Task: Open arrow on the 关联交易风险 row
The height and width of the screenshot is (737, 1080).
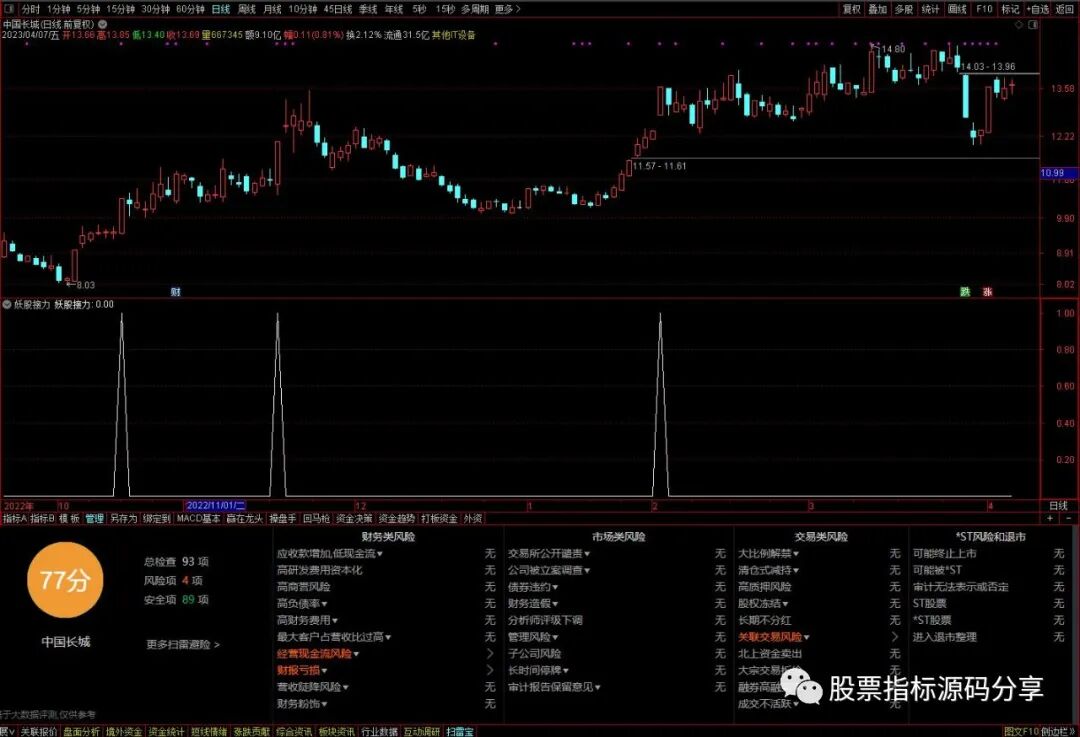Action: click(895, 637)
